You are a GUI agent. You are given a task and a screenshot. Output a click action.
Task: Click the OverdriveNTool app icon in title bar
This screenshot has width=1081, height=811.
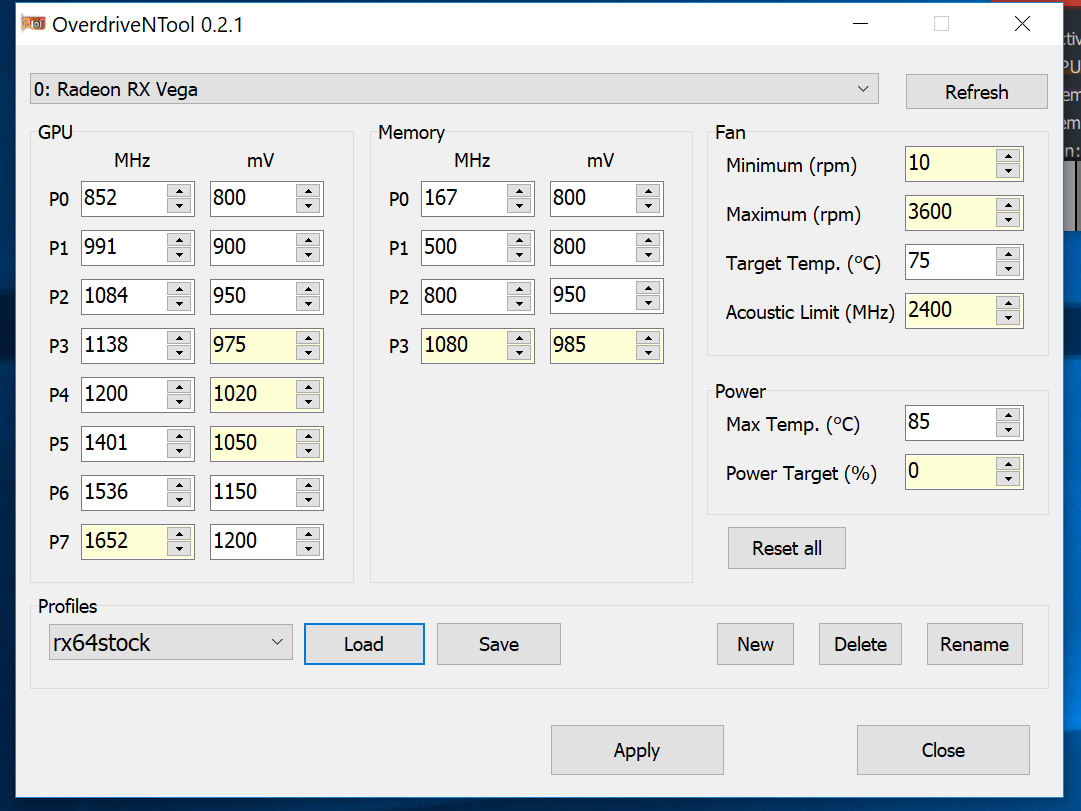33,24
